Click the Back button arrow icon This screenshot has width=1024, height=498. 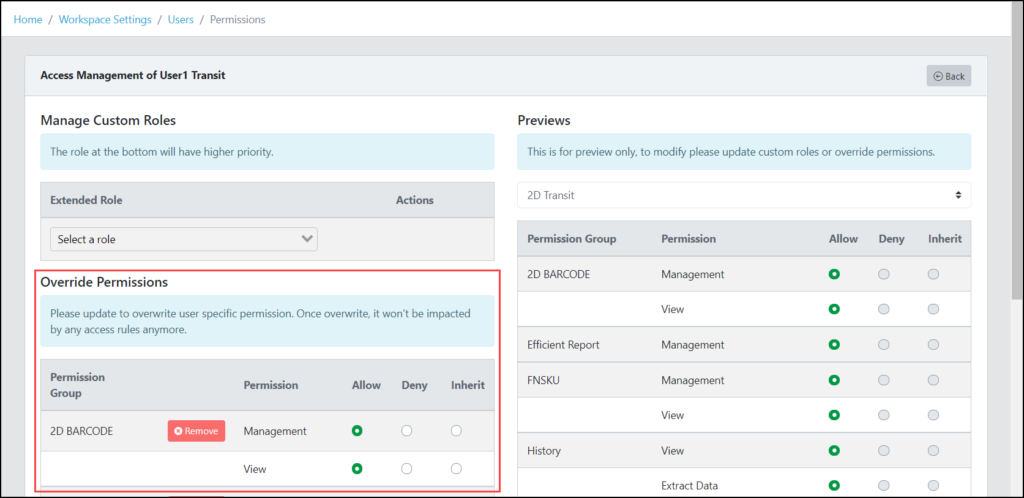click(938, 76)
